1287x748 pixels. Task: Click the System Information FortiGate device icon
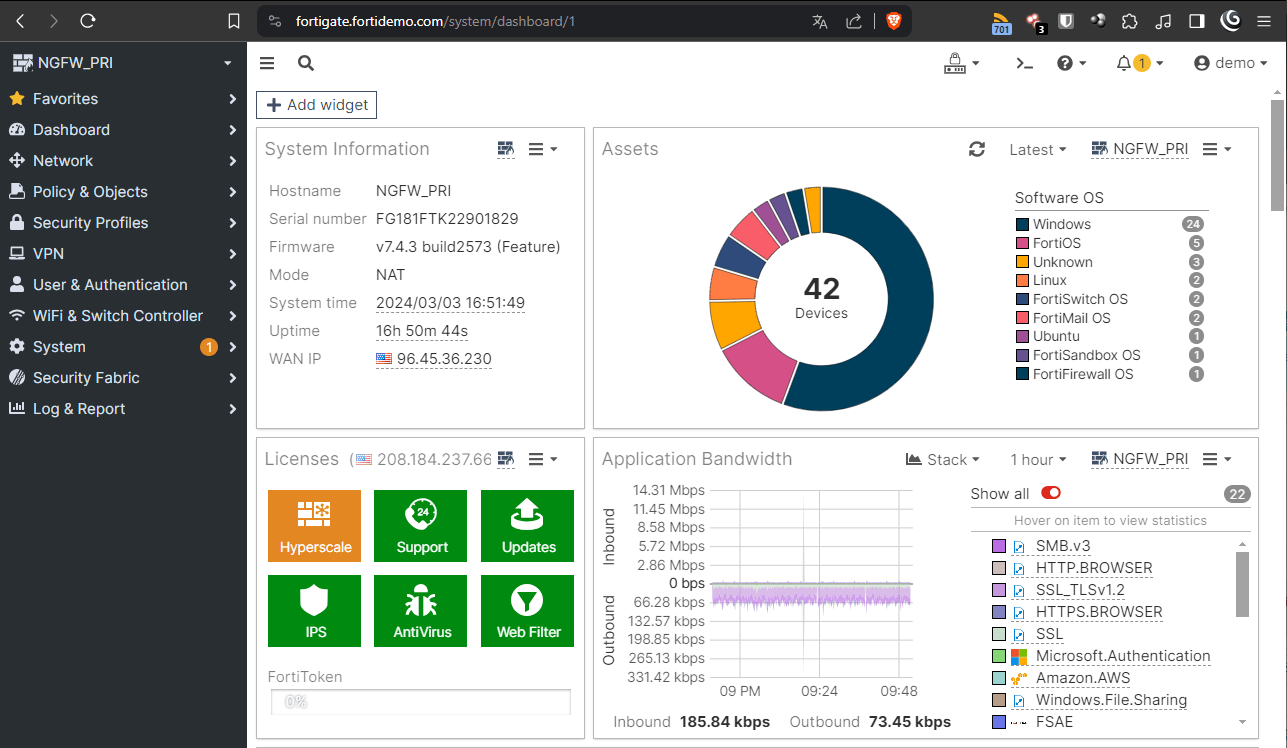506,149
